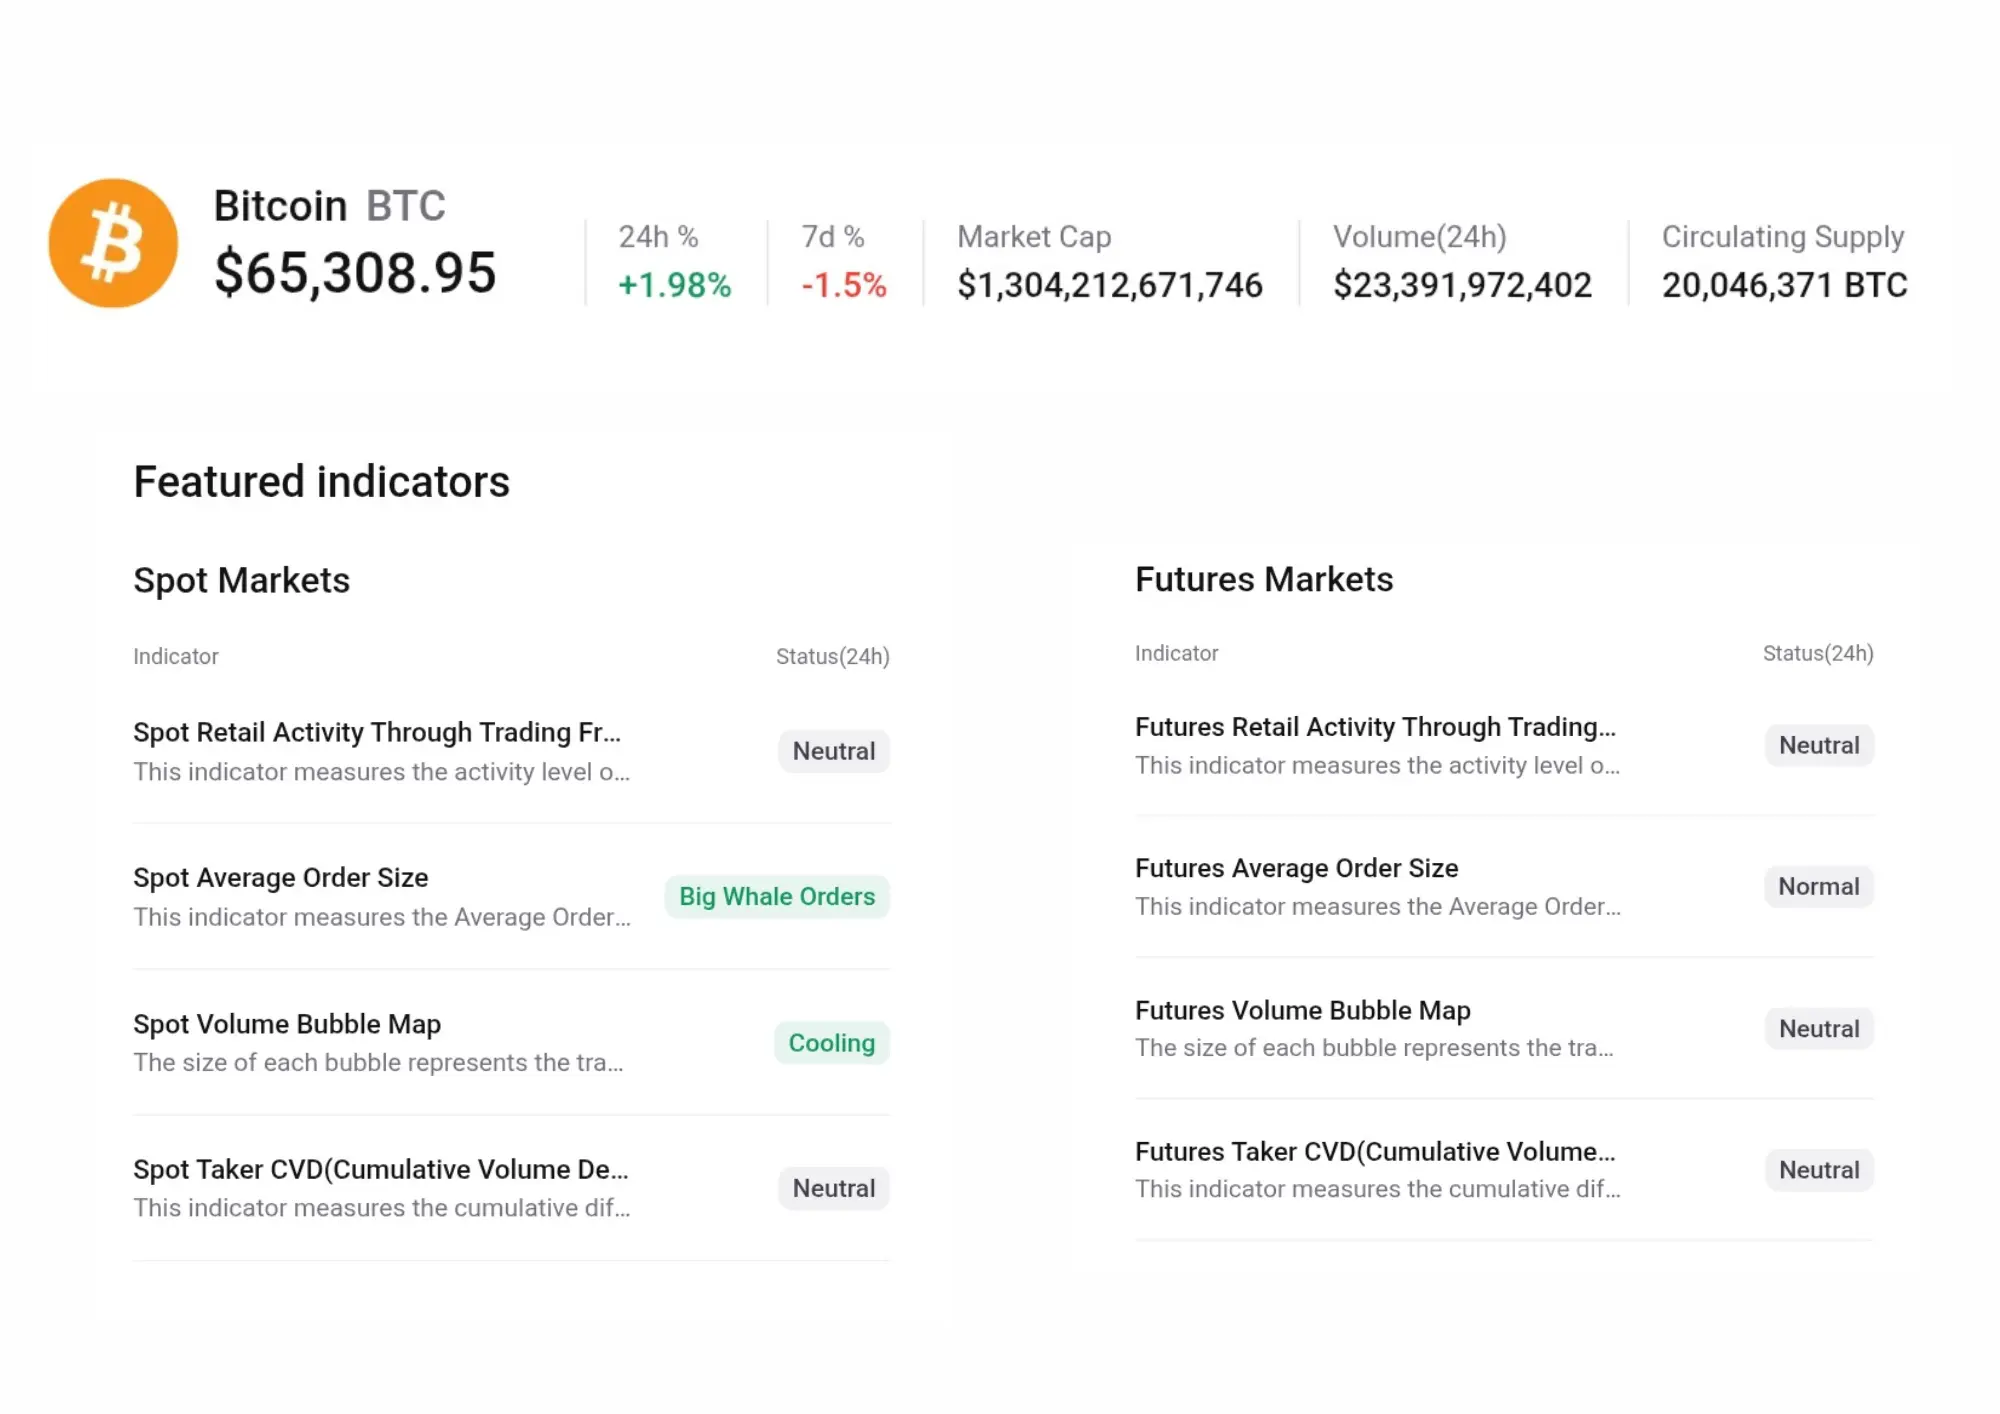
Task: Open Spot Retail Activity Through Trading indicator
Action: click(x=377, y=732)
